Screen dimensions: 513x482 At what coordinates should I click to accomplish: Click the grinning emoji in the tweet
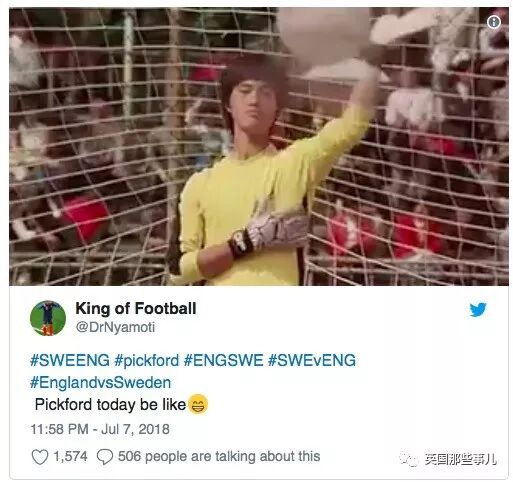198,404
